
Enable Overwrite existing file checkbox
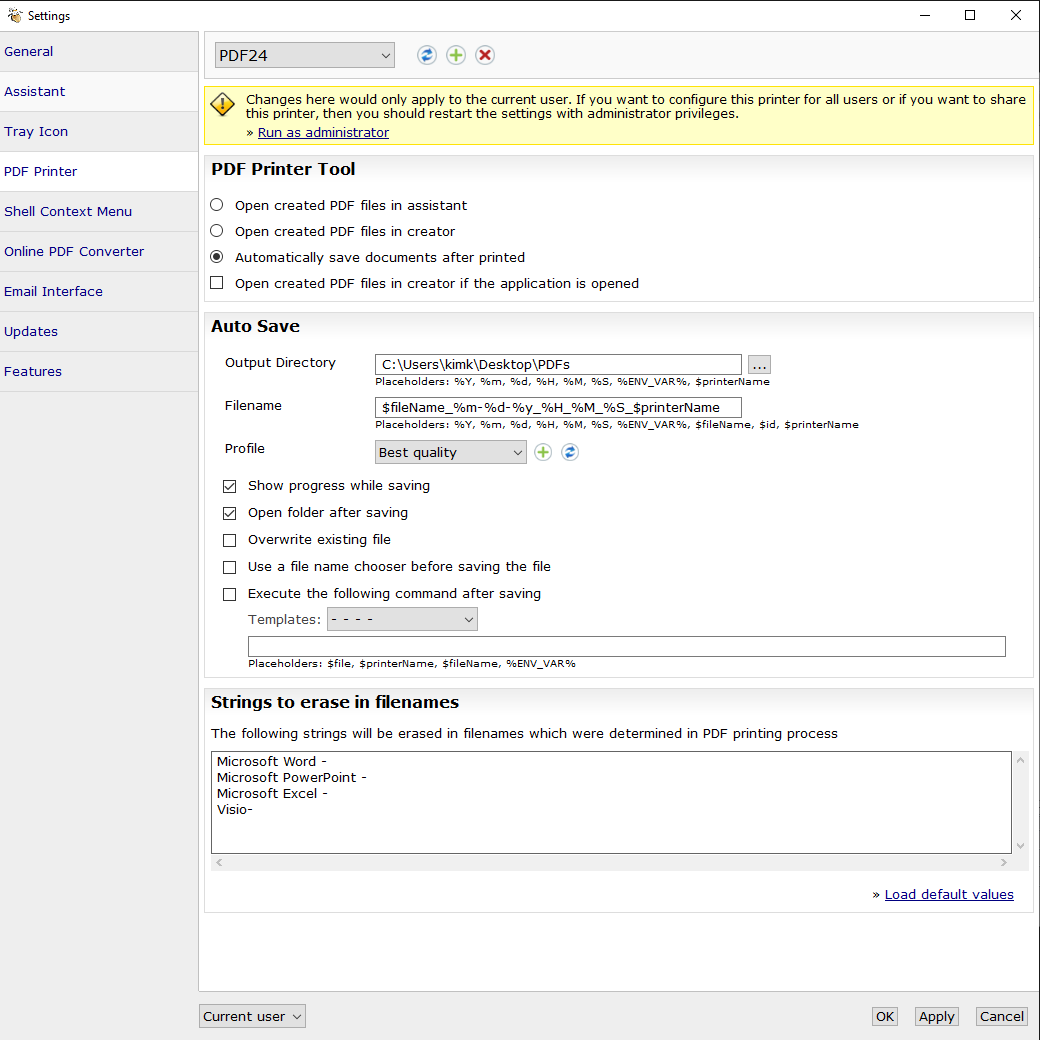tap(229, 540)
